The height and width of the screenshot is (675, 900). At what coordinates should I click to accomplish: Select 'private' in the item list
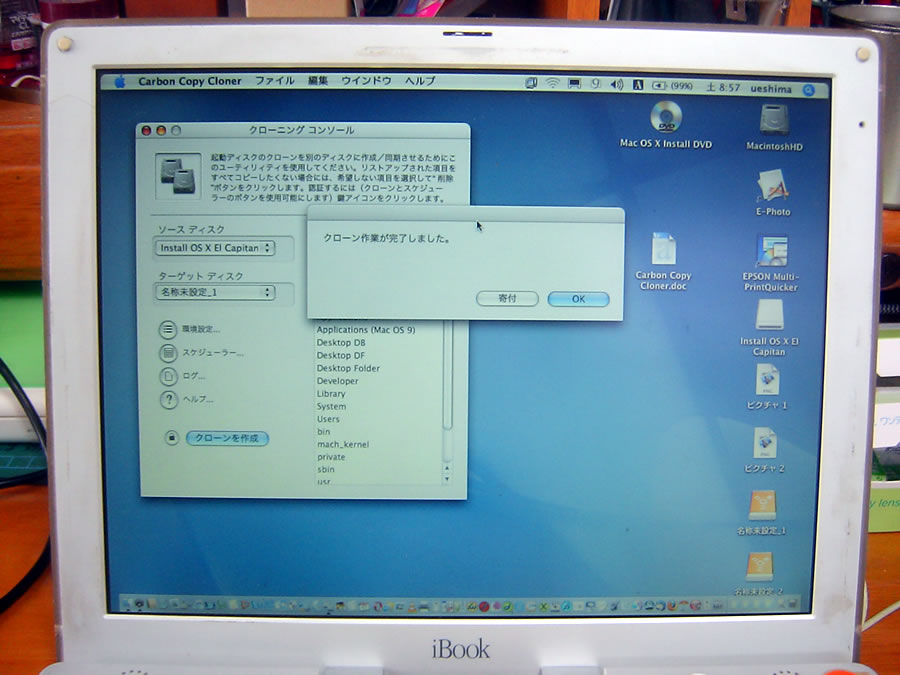pos(331,457)
